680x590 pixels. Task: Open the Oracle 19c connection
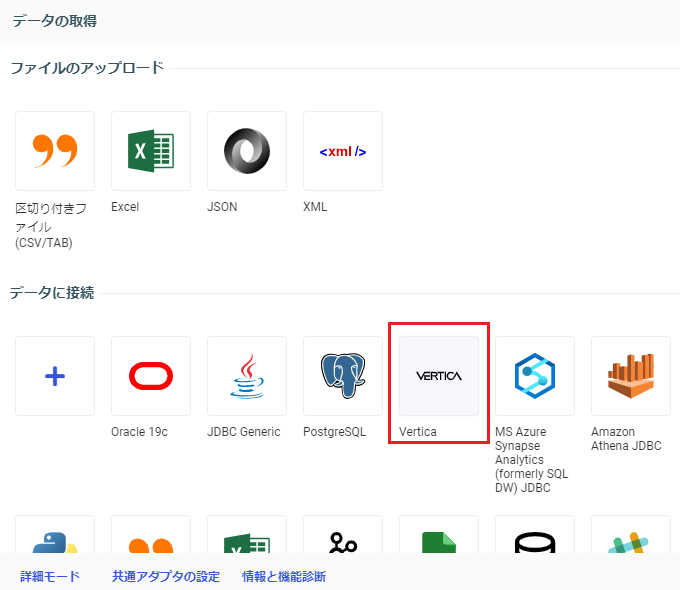point(151,376)
